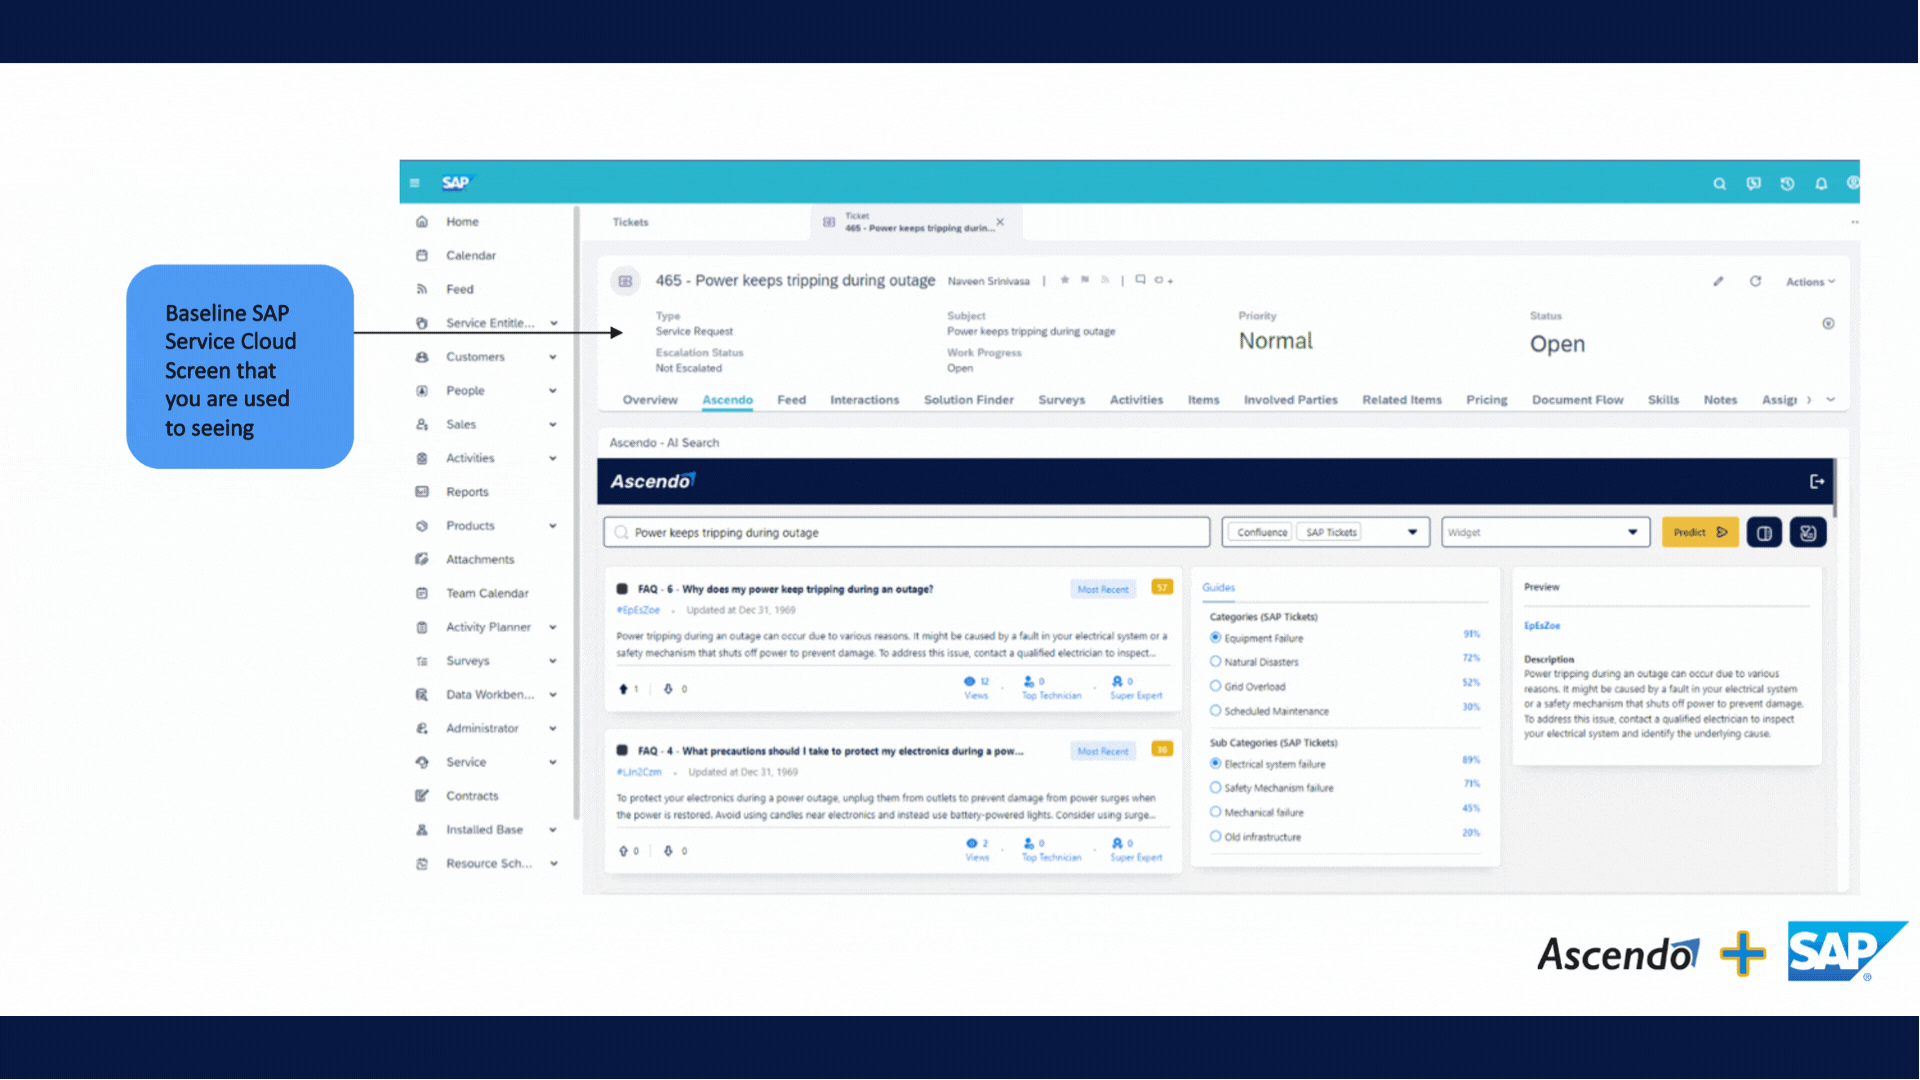Refresh the ticket with the reload icon
1920x1080 pixels.
click(1755, 281)
